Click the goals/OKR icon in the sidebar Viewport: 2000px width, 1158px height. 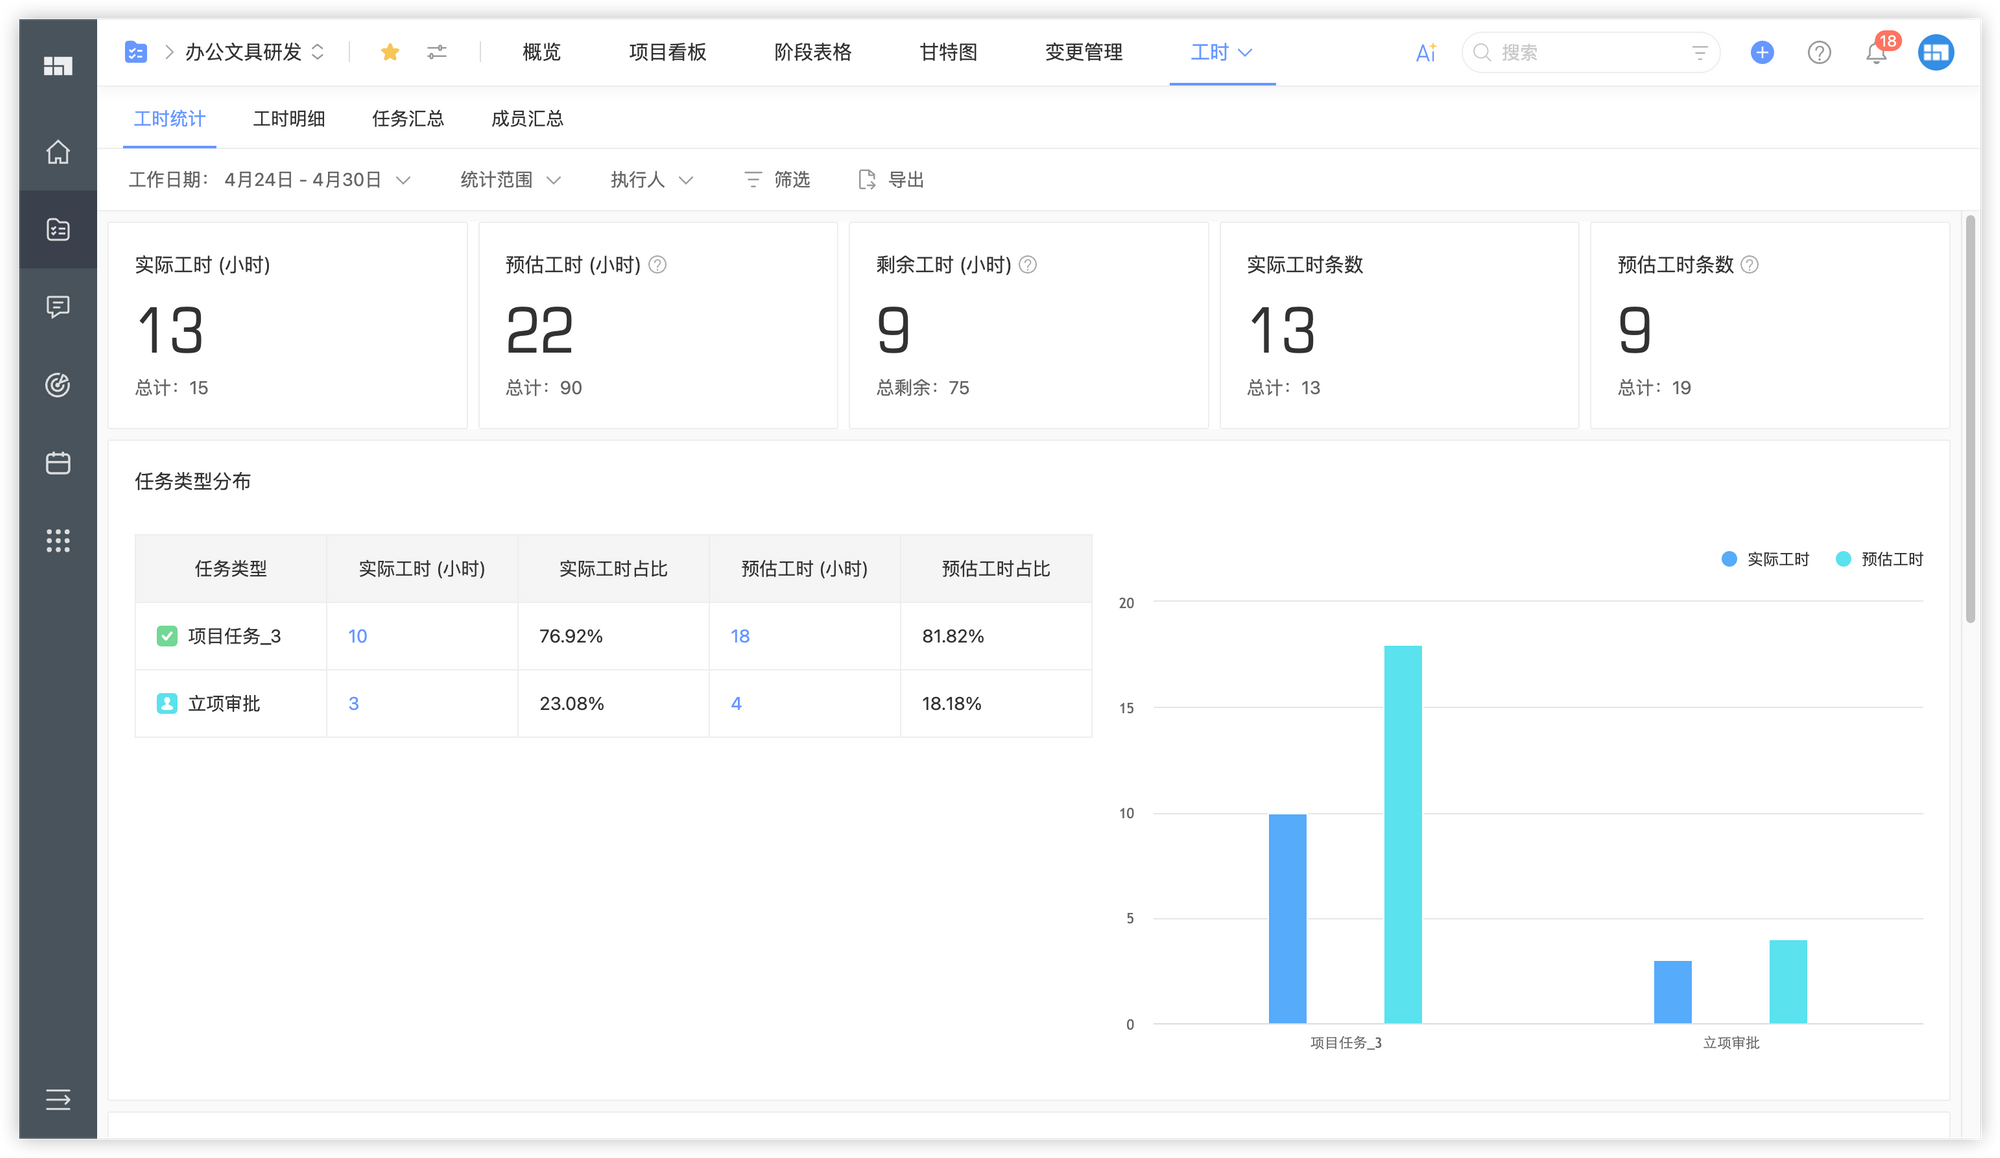(x=57, y=385)
